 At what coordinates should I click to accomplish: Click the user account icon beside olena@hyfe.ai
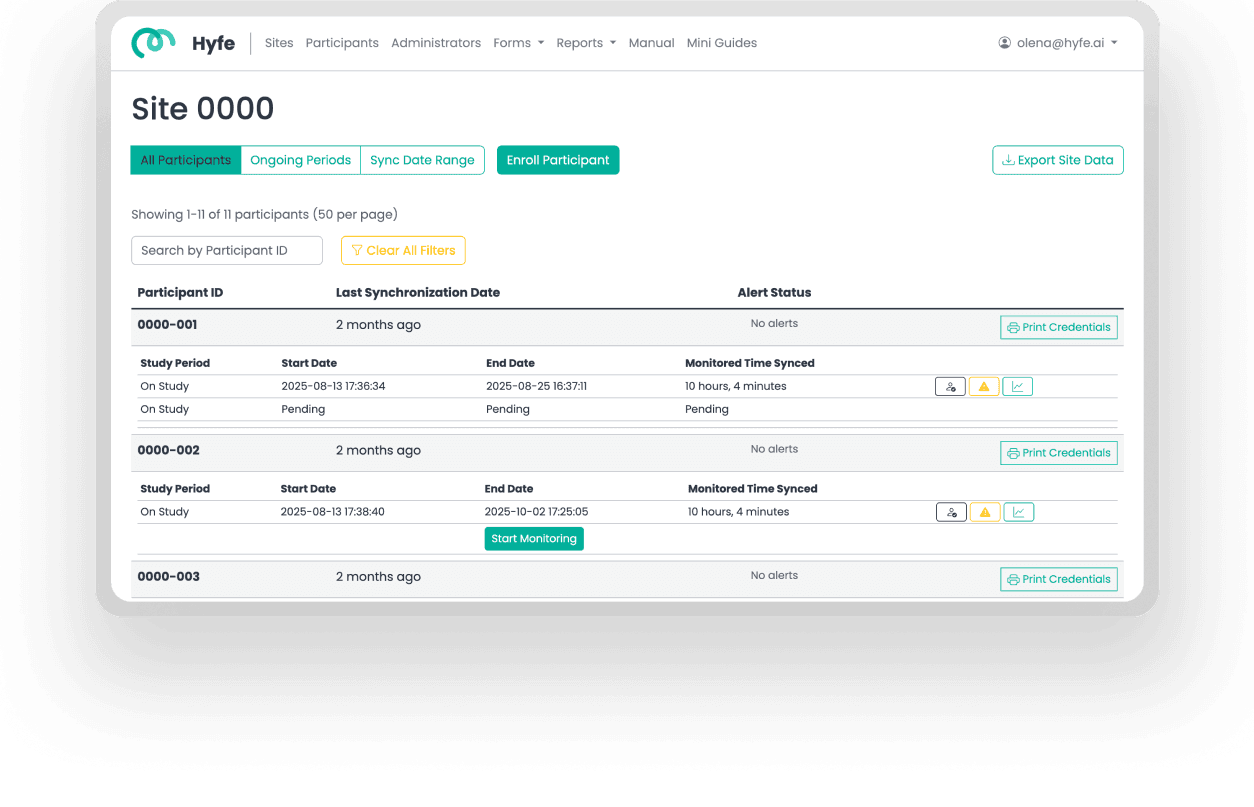[x=1002, y=42]
